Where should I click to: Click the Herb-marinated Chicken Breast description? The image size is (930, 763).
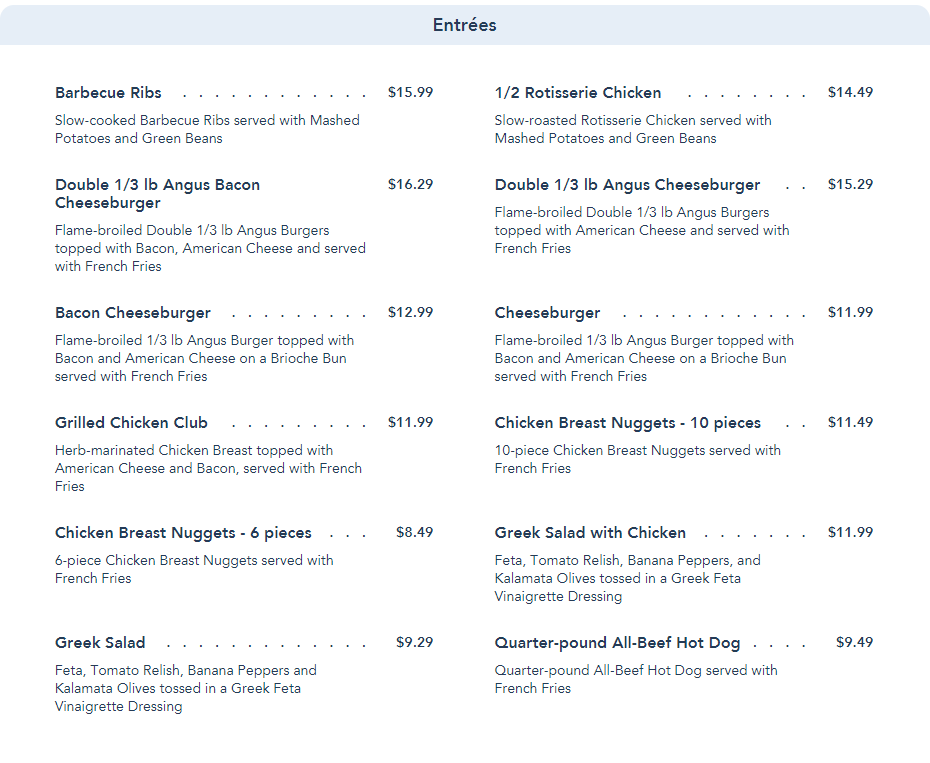coord(208,468)
